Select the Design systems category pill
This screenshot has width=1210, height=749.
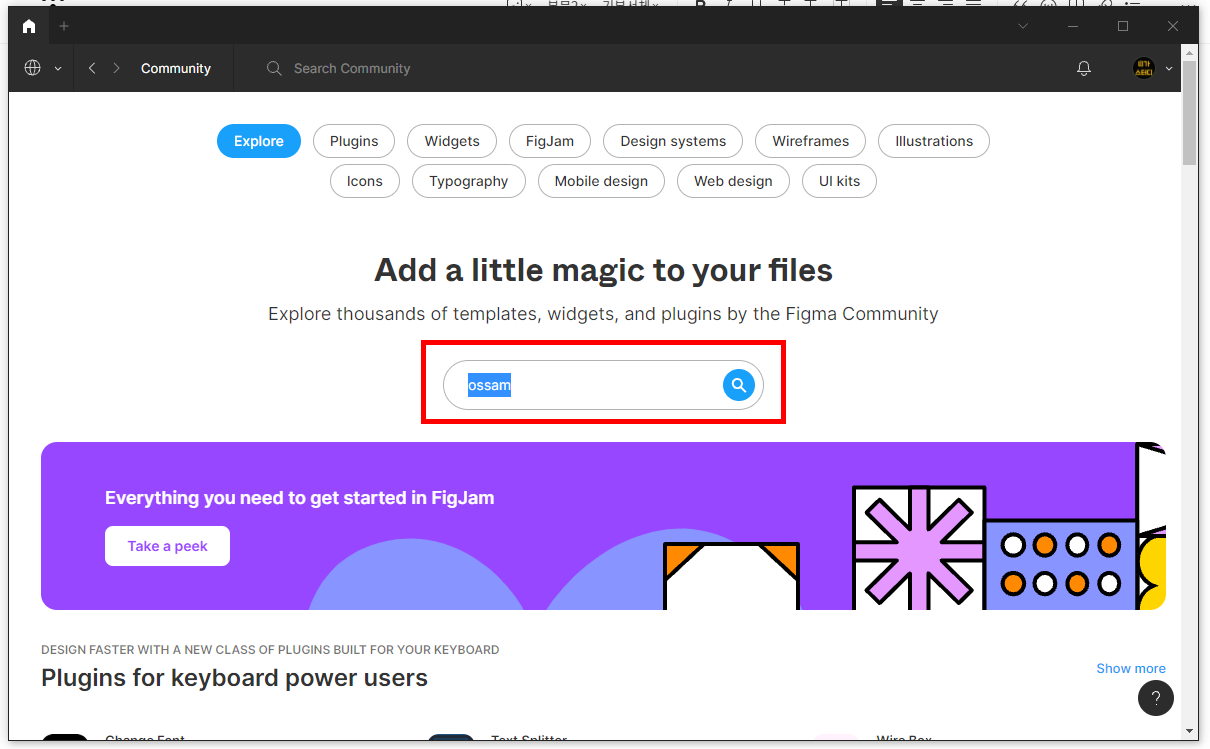(x=673, y=141)
